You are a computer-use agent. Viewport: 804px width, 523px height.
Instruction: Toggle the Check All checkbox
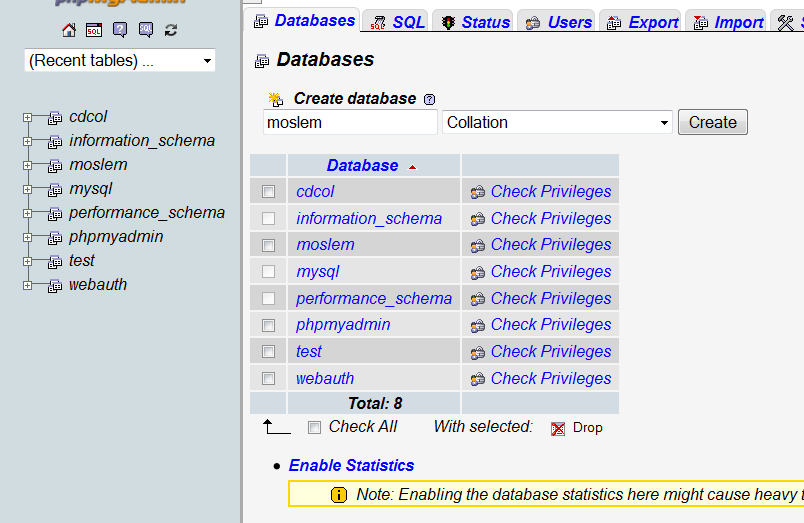pyautogui.click(x=314, y=427)
